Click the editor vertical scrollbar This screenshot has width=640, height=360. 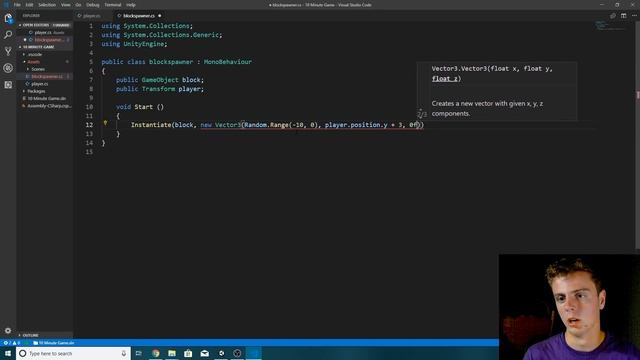coord(637,135)
